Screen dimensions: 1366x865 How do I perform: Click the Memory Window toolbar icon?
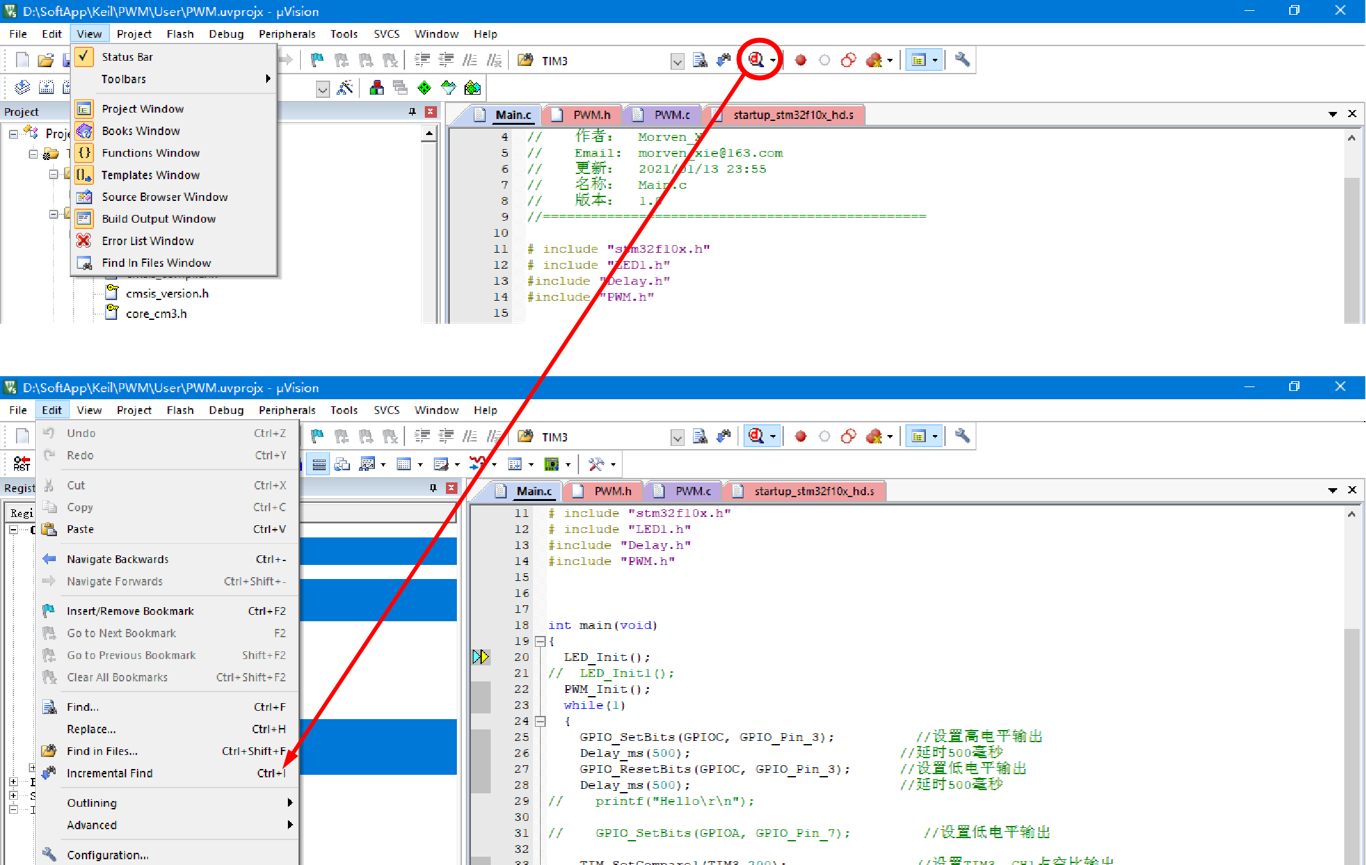coord(404,463)
